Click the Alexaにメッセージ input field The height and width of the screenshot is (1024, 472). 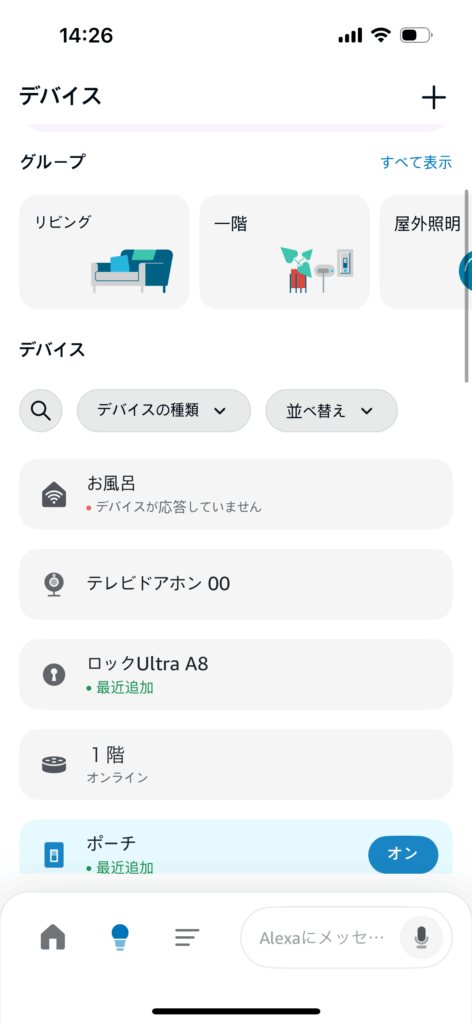click(x=322, y=938)
